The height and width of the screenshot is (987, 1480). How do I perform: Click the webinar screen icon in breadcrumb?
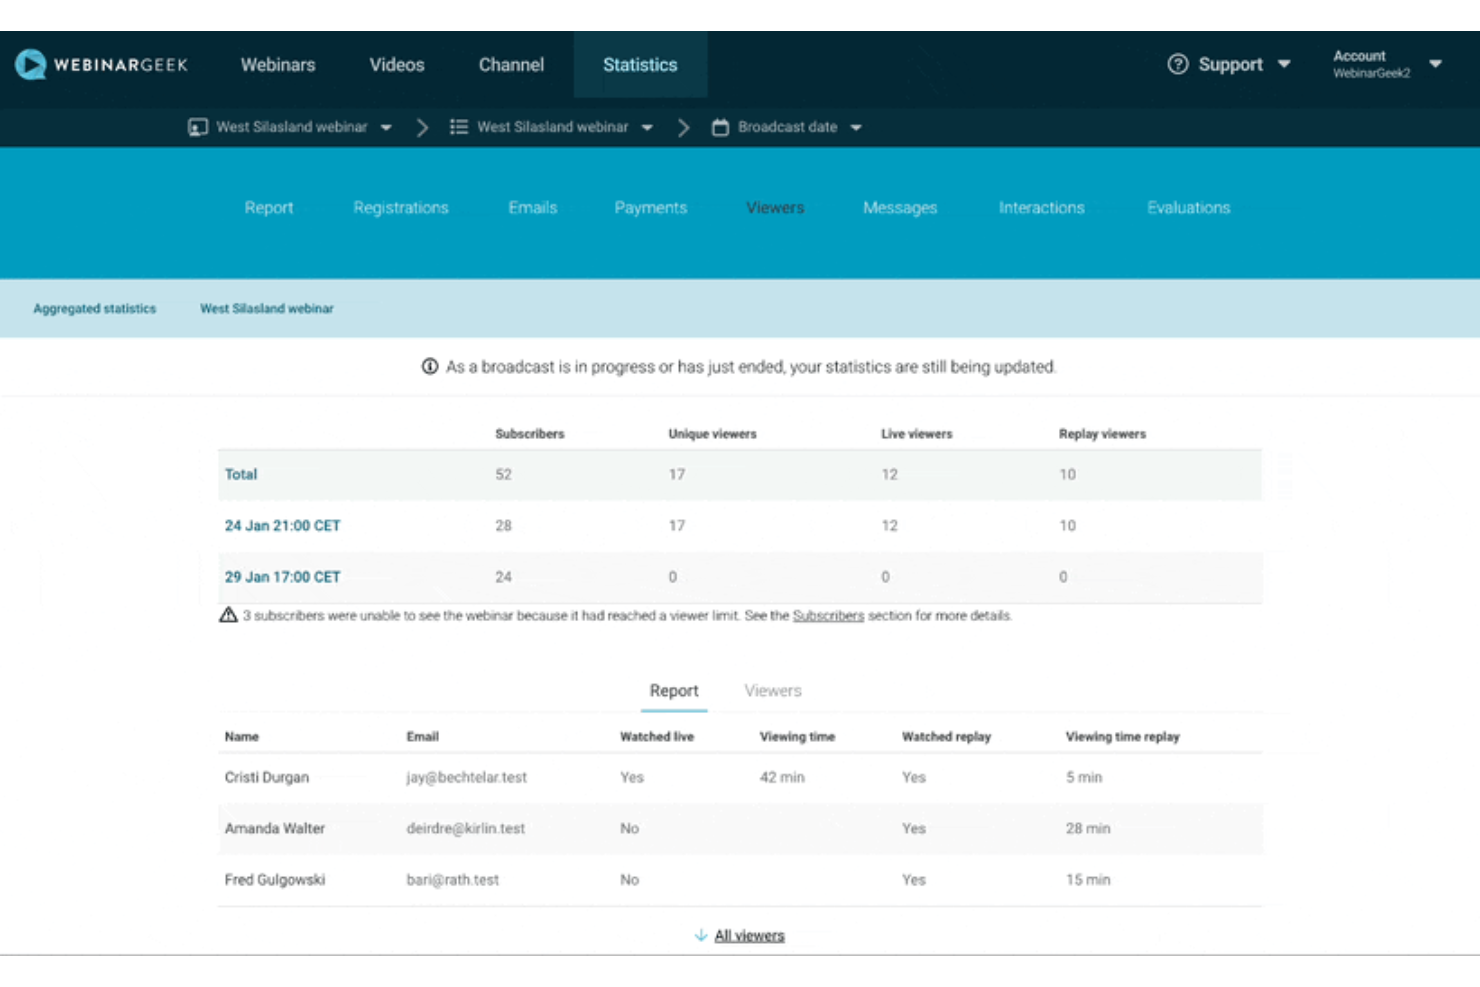point(195,127)
